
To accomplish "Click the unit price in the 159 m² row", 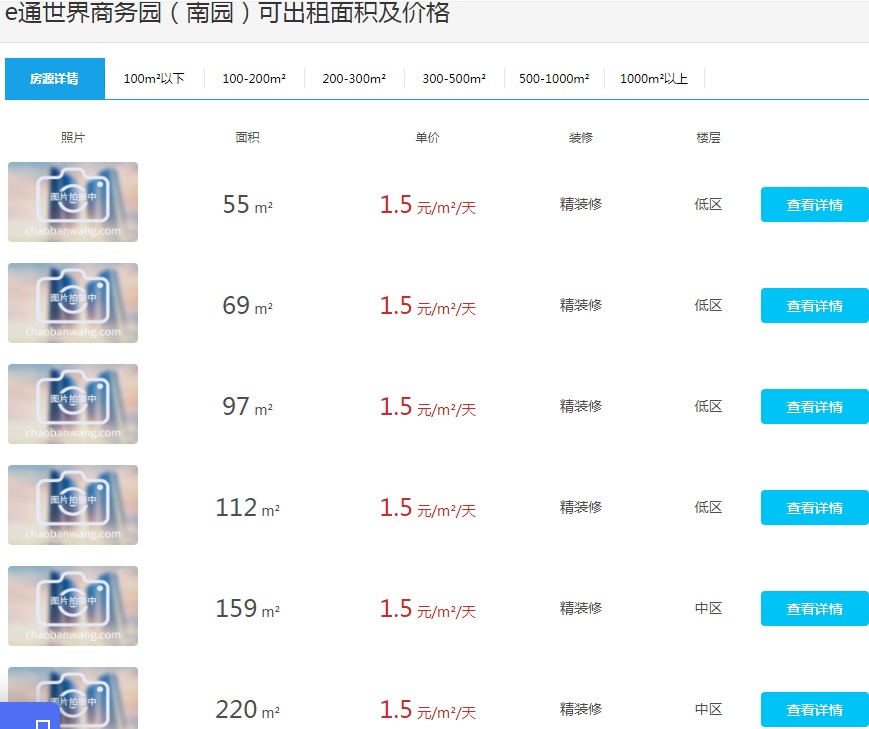I will tap(428, 608).
